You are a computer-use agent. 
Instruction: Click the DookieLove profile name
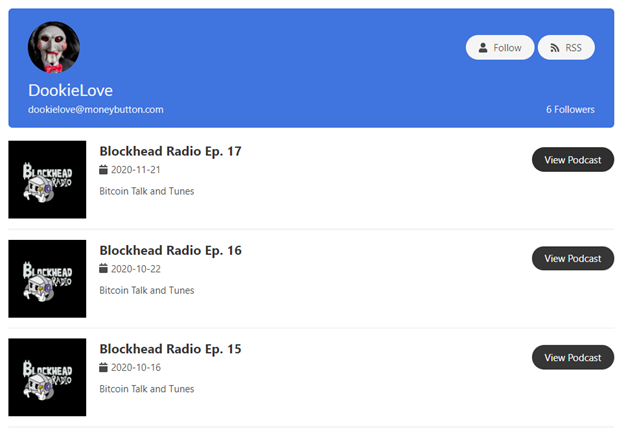tap(70, 90)
